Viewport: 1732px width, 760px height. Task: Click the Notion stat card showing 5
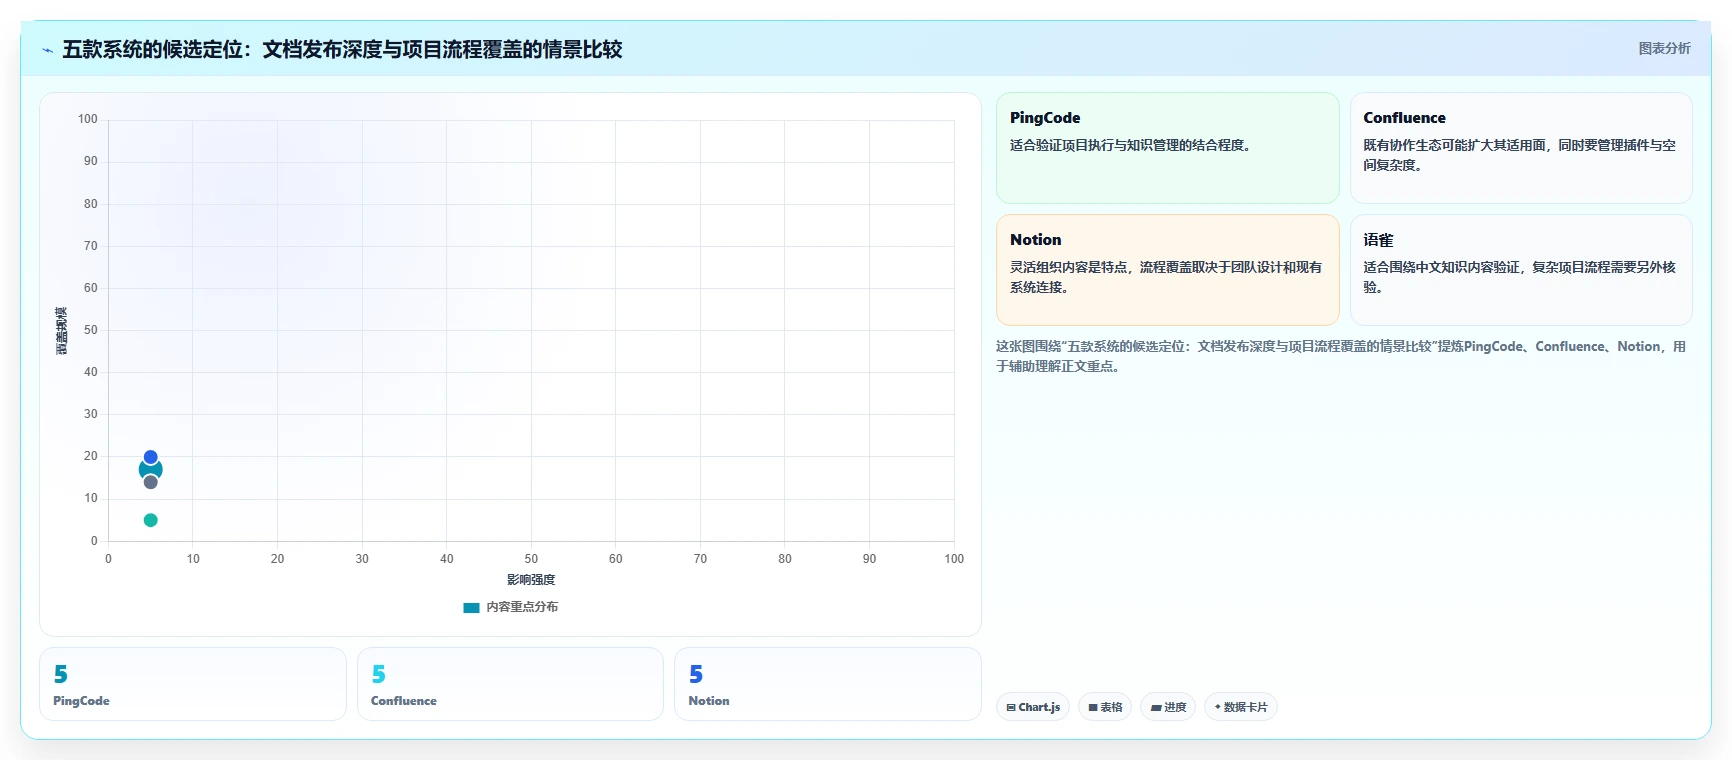coord(827,684)
